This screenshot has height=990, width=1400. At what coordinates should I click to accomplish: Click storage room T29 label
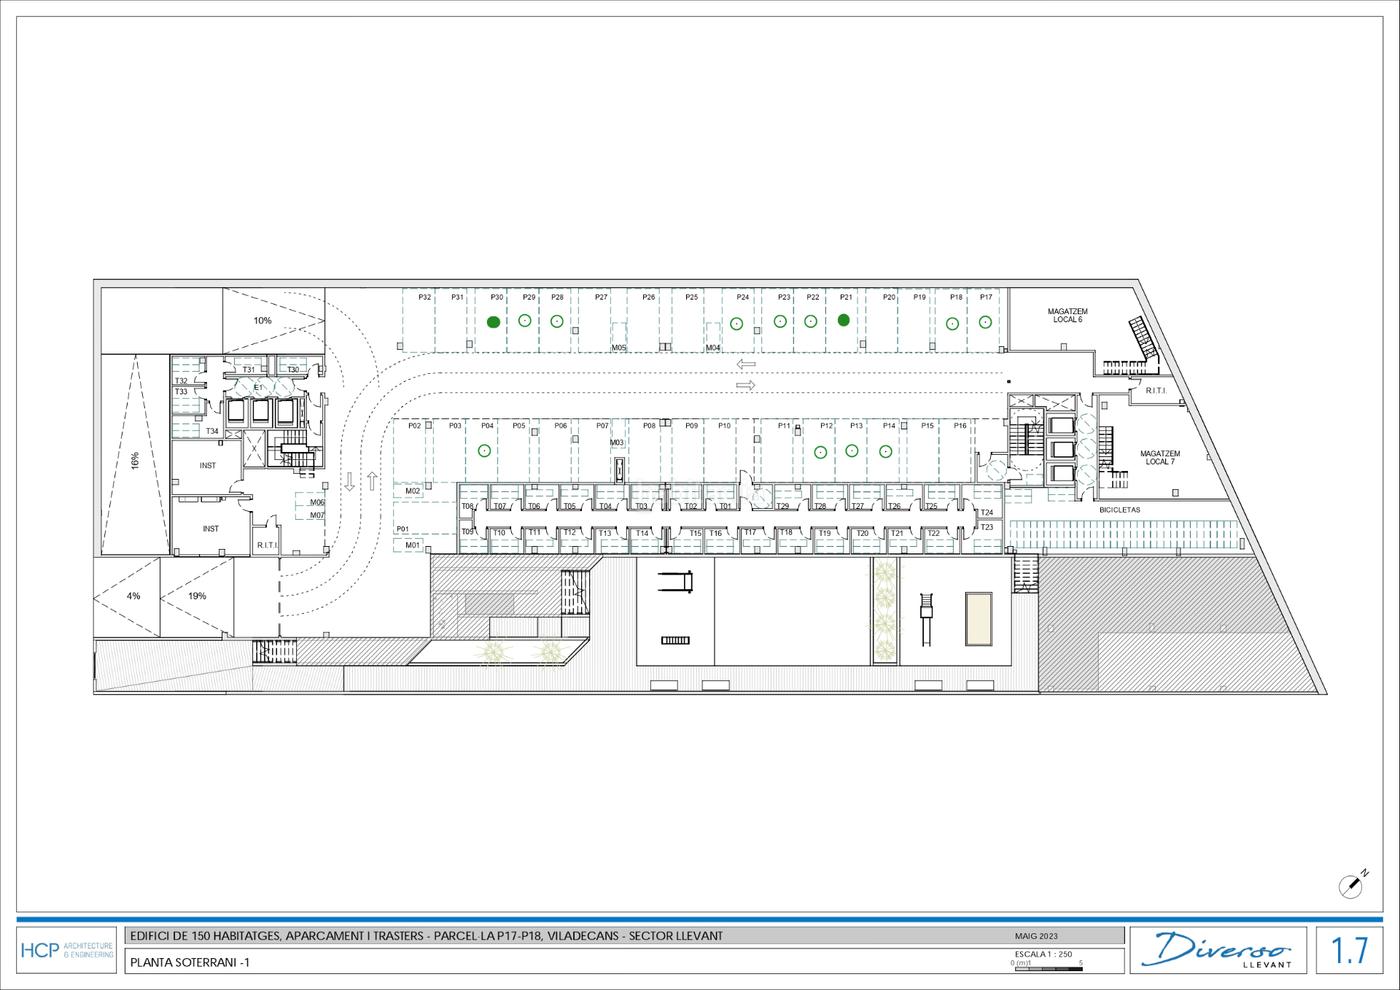click(x=783, y=506)
